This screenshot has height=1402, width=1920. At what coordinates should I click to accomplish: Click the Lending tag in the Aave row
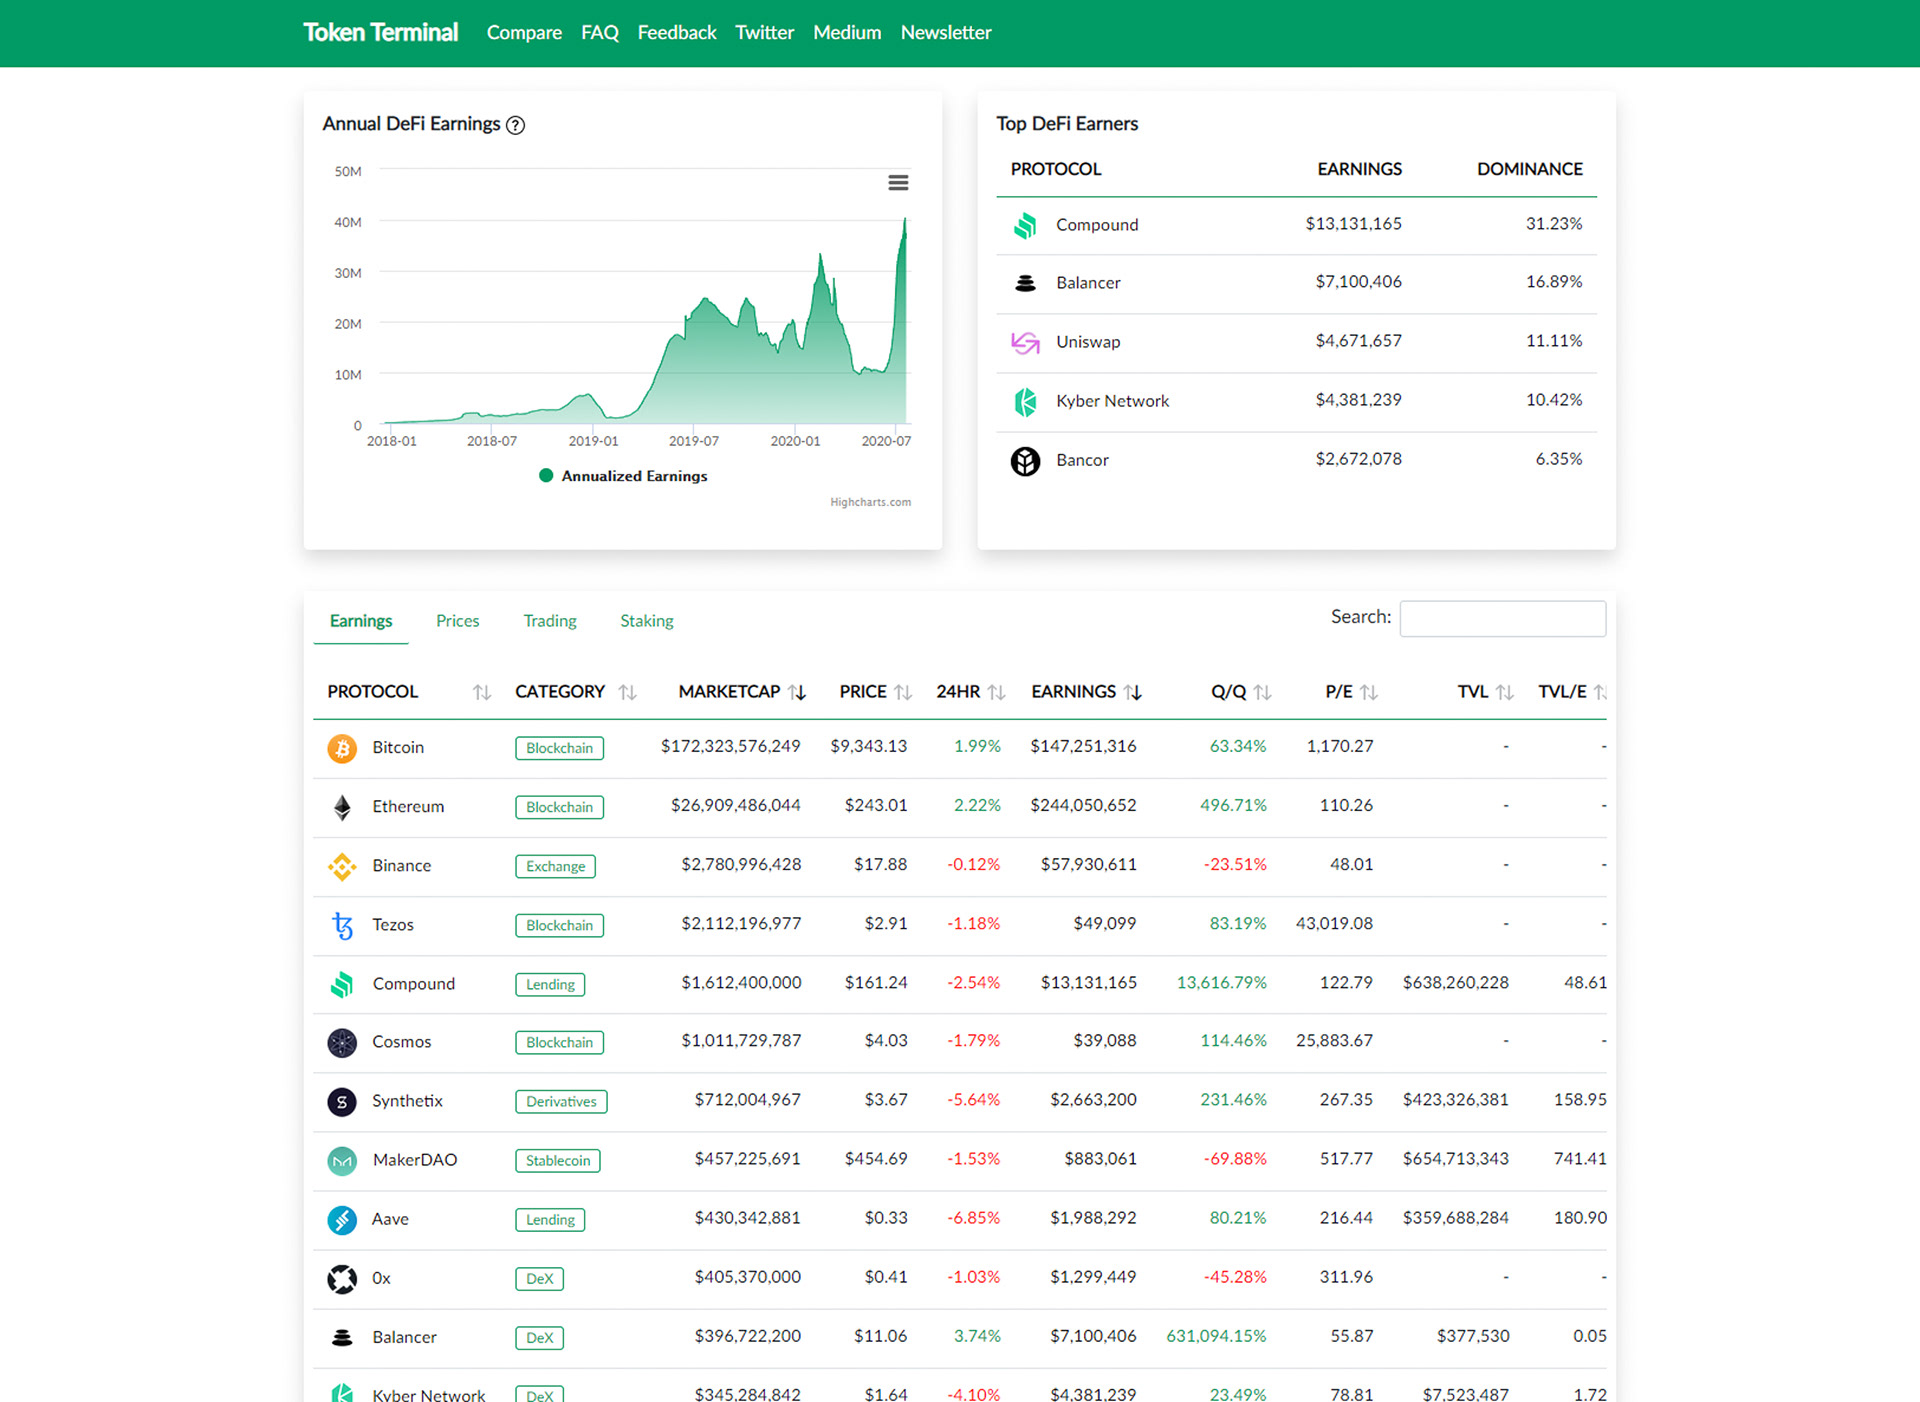(x=550, y=1219)
